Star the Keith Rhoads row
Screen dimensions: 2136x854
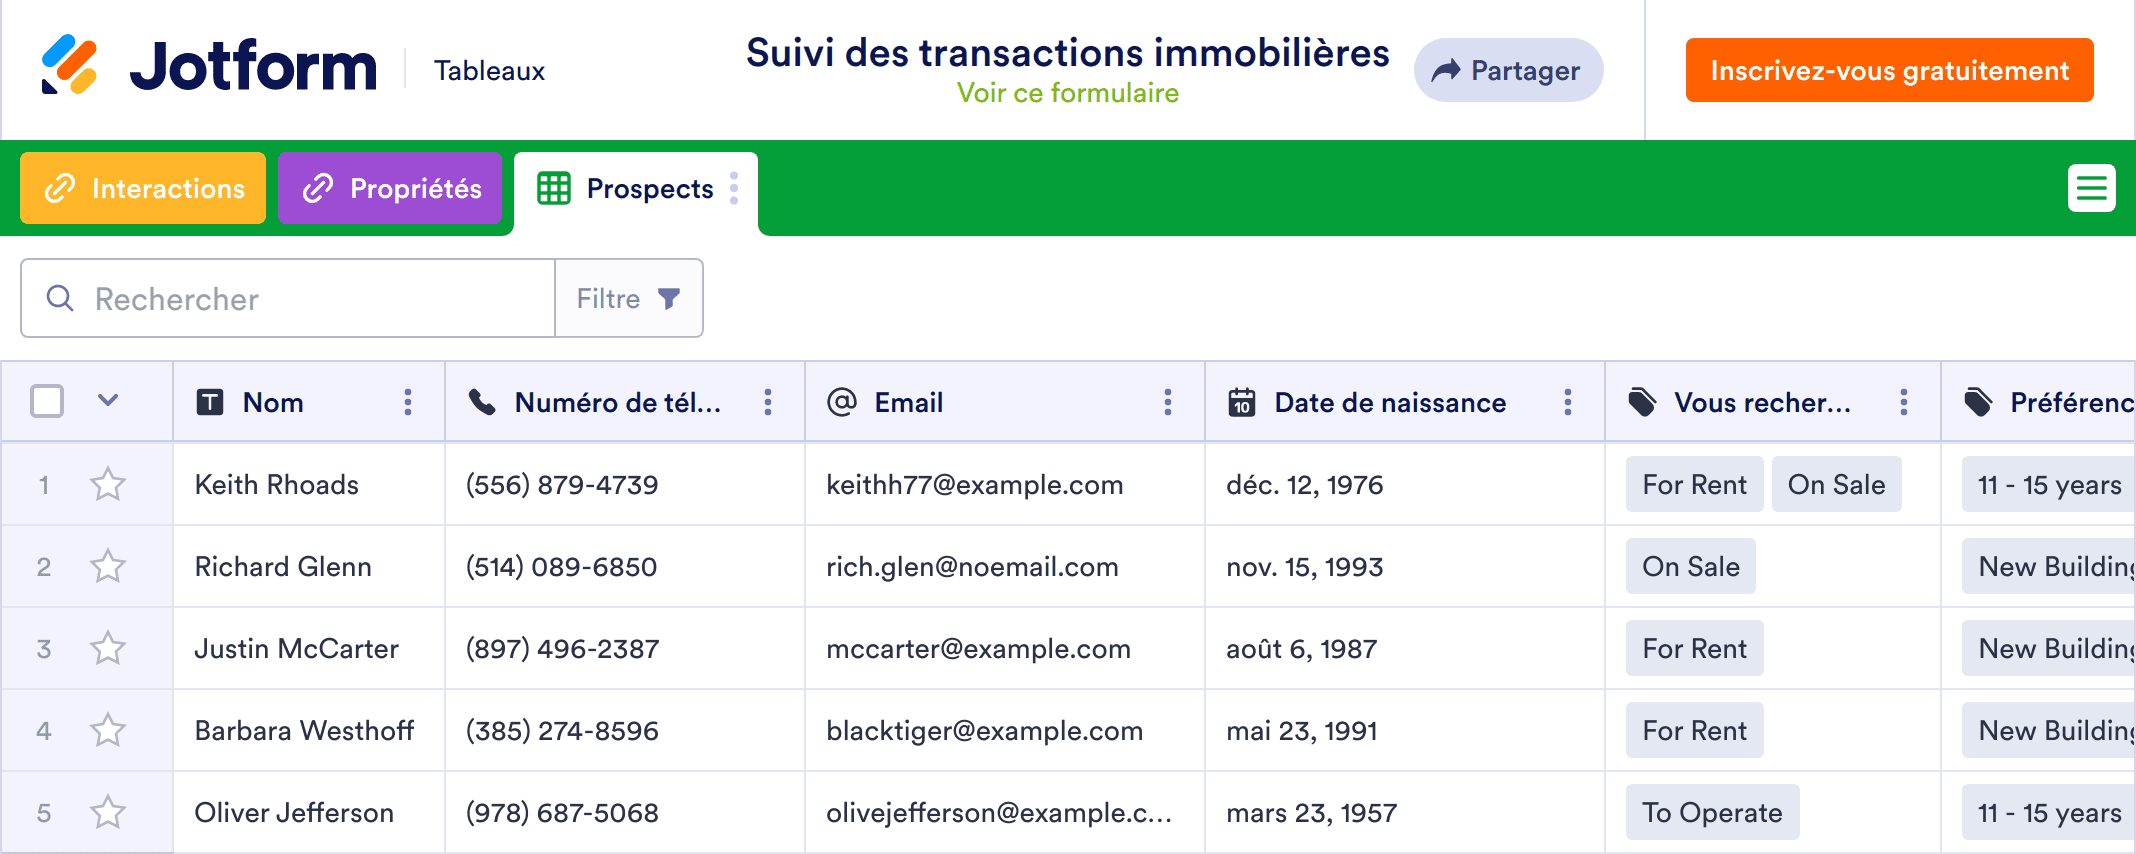coord(108,485)
